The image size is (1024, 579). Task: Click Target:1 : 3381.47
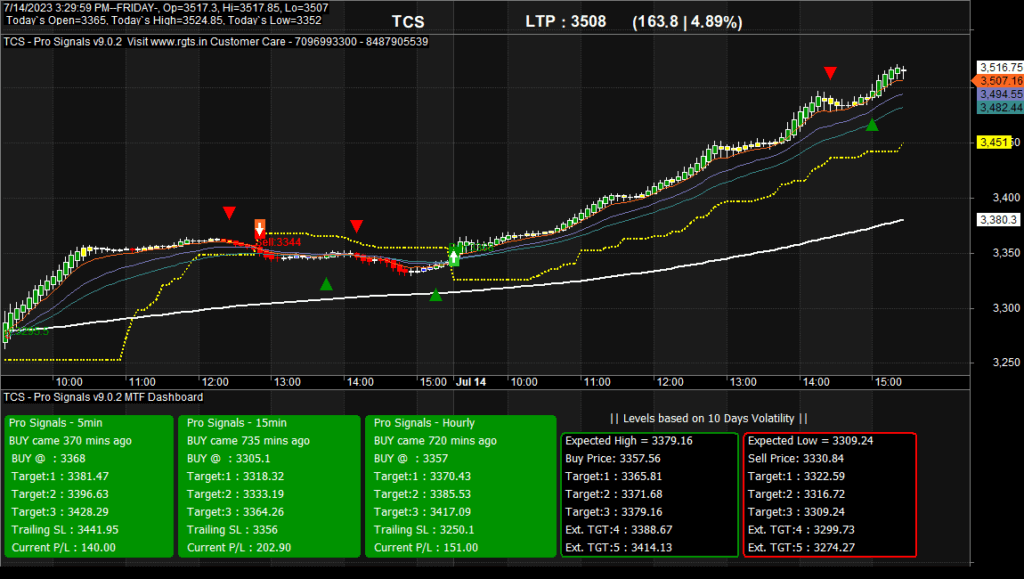(x=60, y=477)
